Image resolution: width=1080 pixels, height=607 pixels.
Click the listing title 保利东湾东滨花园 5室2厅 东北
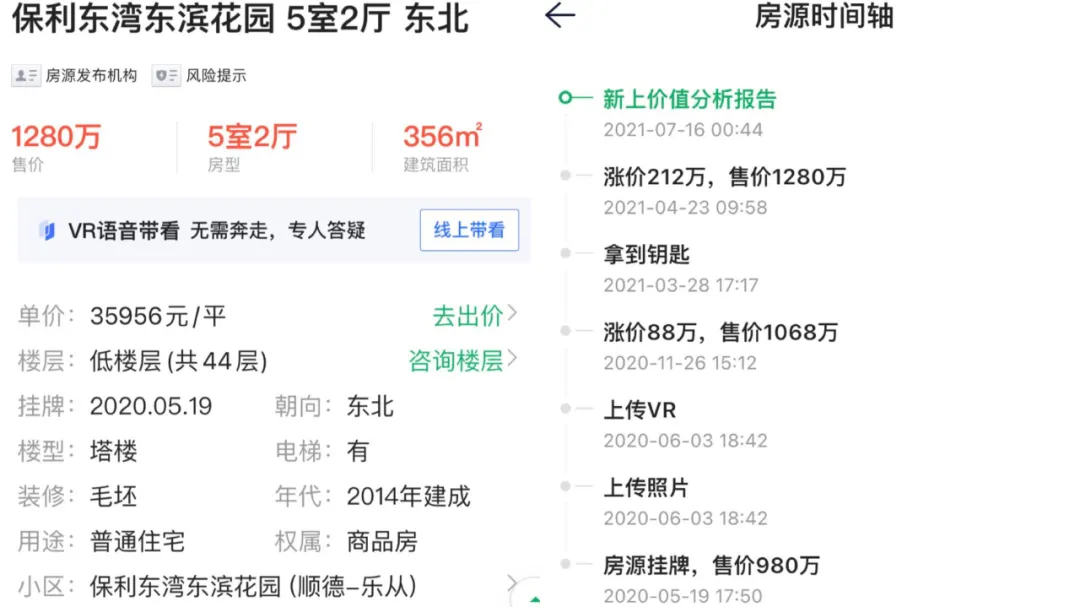coord(240,19)
